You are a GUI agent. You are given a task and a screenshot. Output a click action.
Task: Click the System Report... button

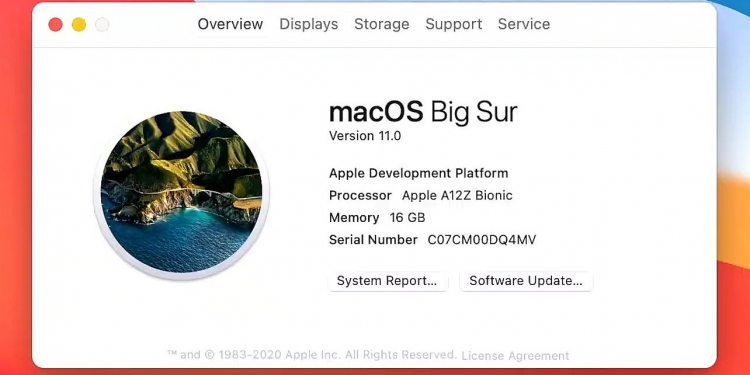click(x=387, y=281)
